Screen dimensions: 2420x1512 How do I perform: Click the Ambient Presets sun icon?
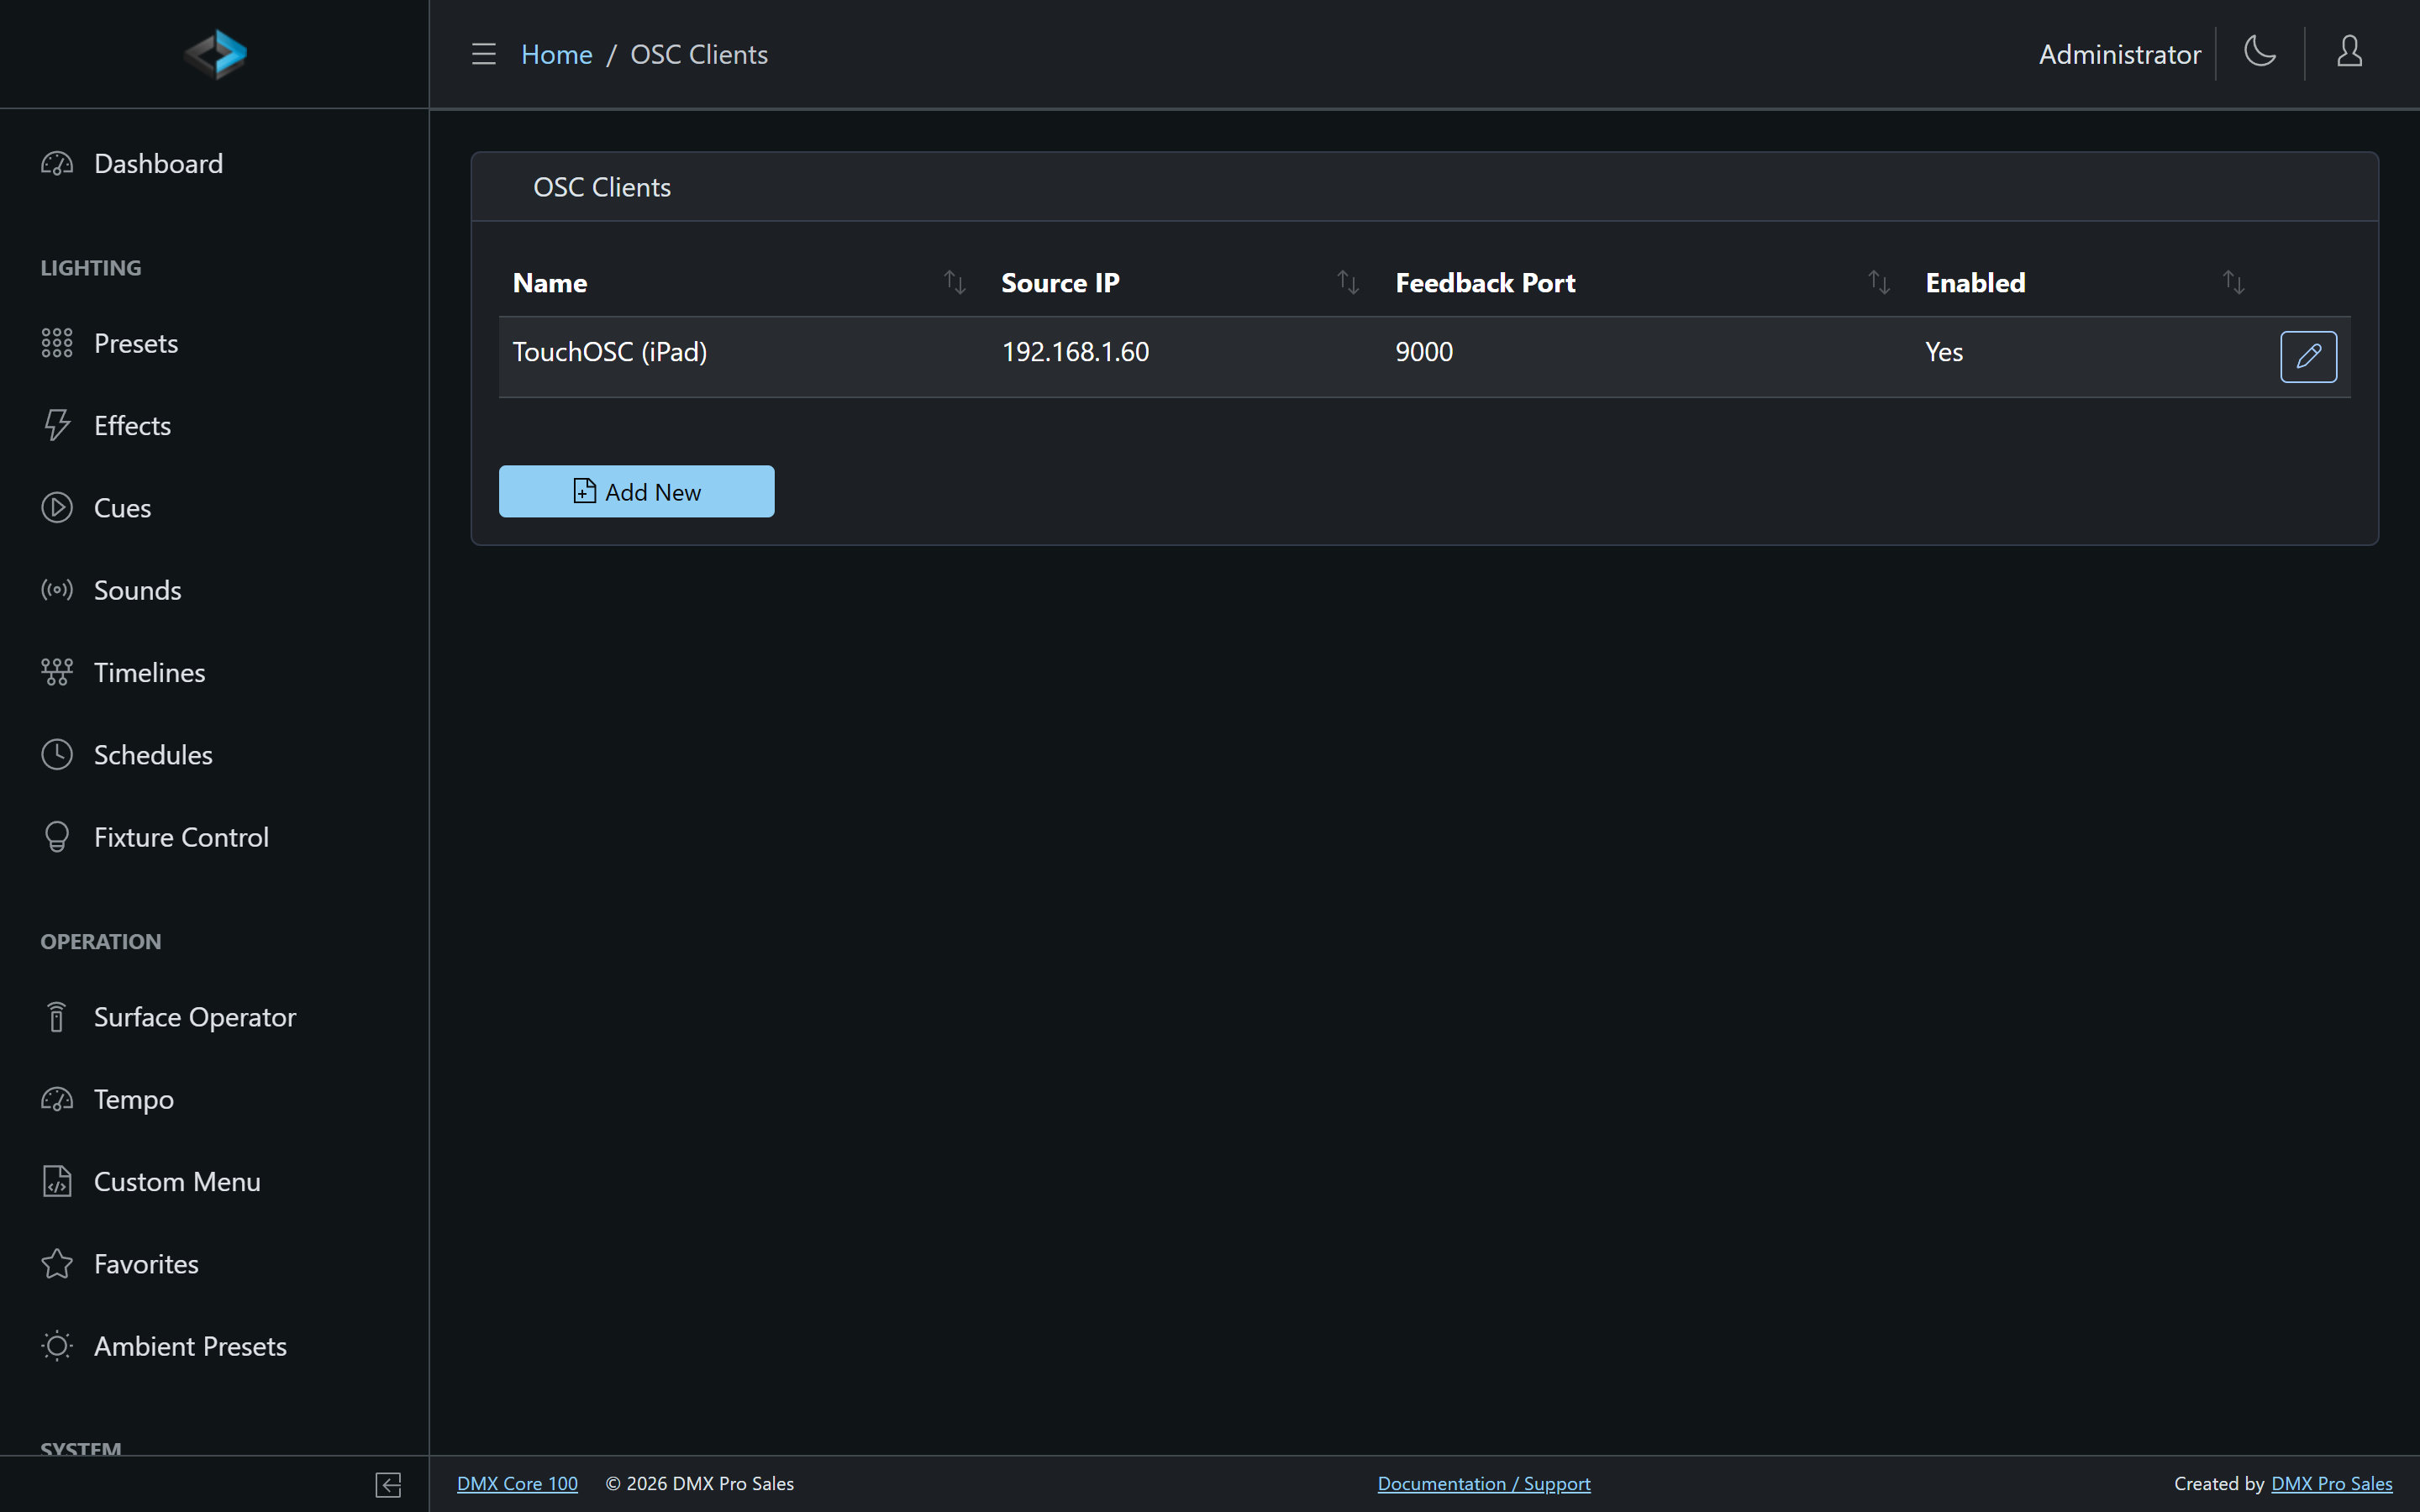(x=57, y=1346)
